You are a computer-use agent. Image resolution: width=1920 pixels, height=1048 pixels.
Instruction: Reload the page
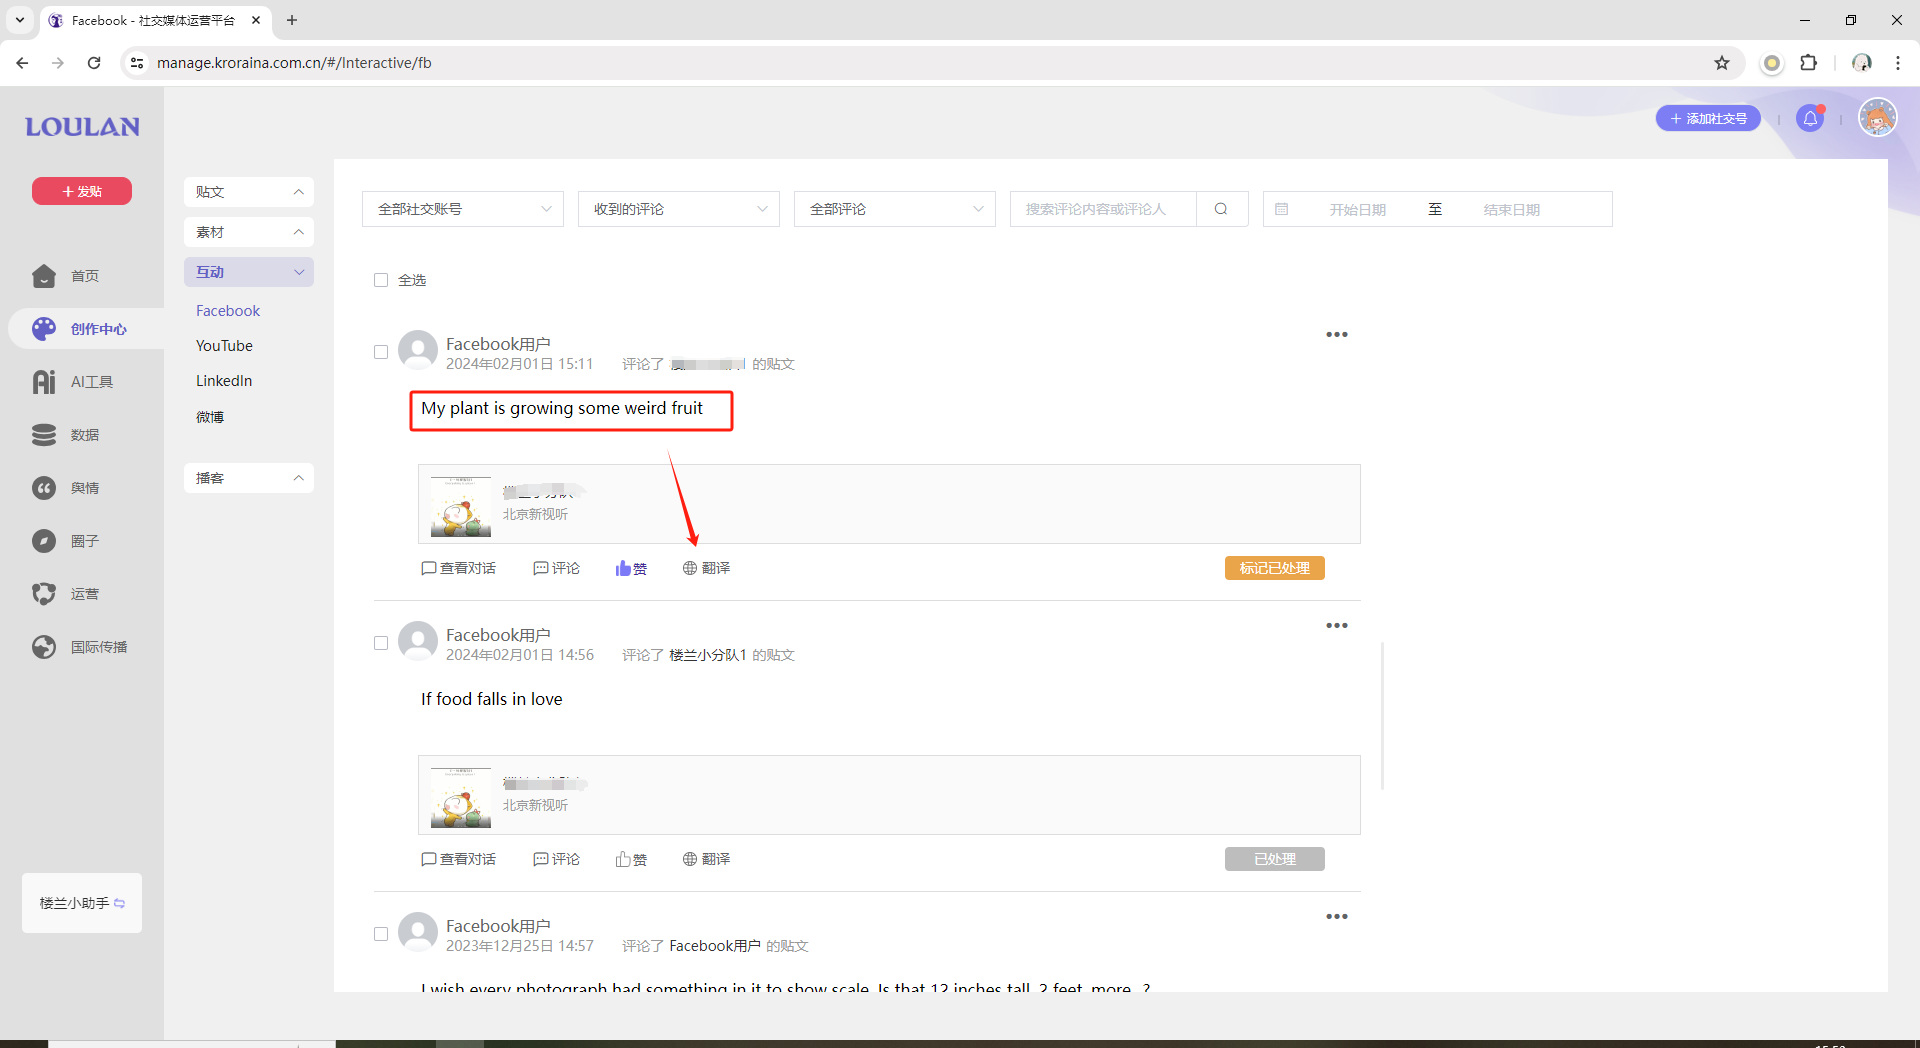(94, 63)
